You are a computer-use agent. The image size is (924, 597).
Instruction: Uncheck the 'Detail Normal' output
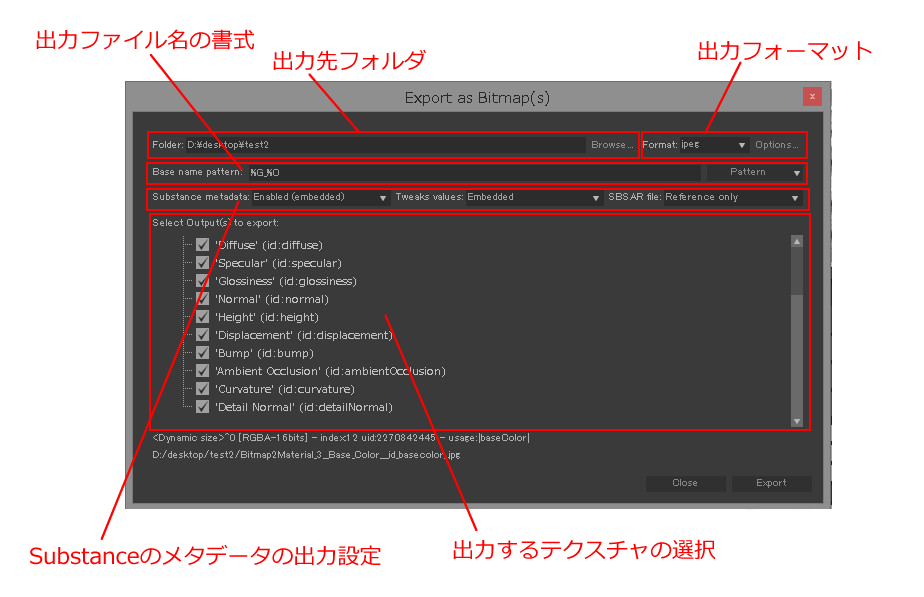tap(203, 407)
